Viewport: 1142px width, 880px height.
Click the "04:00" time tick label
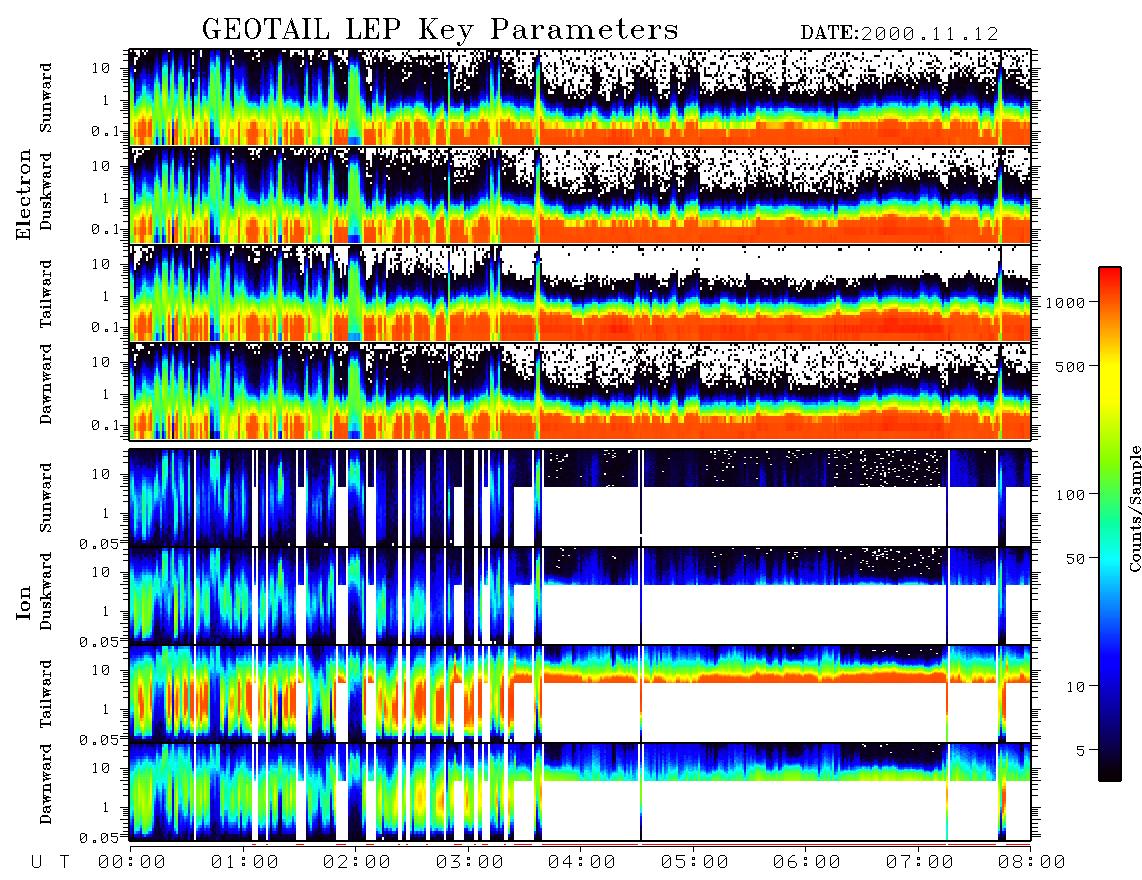(582, 862)
